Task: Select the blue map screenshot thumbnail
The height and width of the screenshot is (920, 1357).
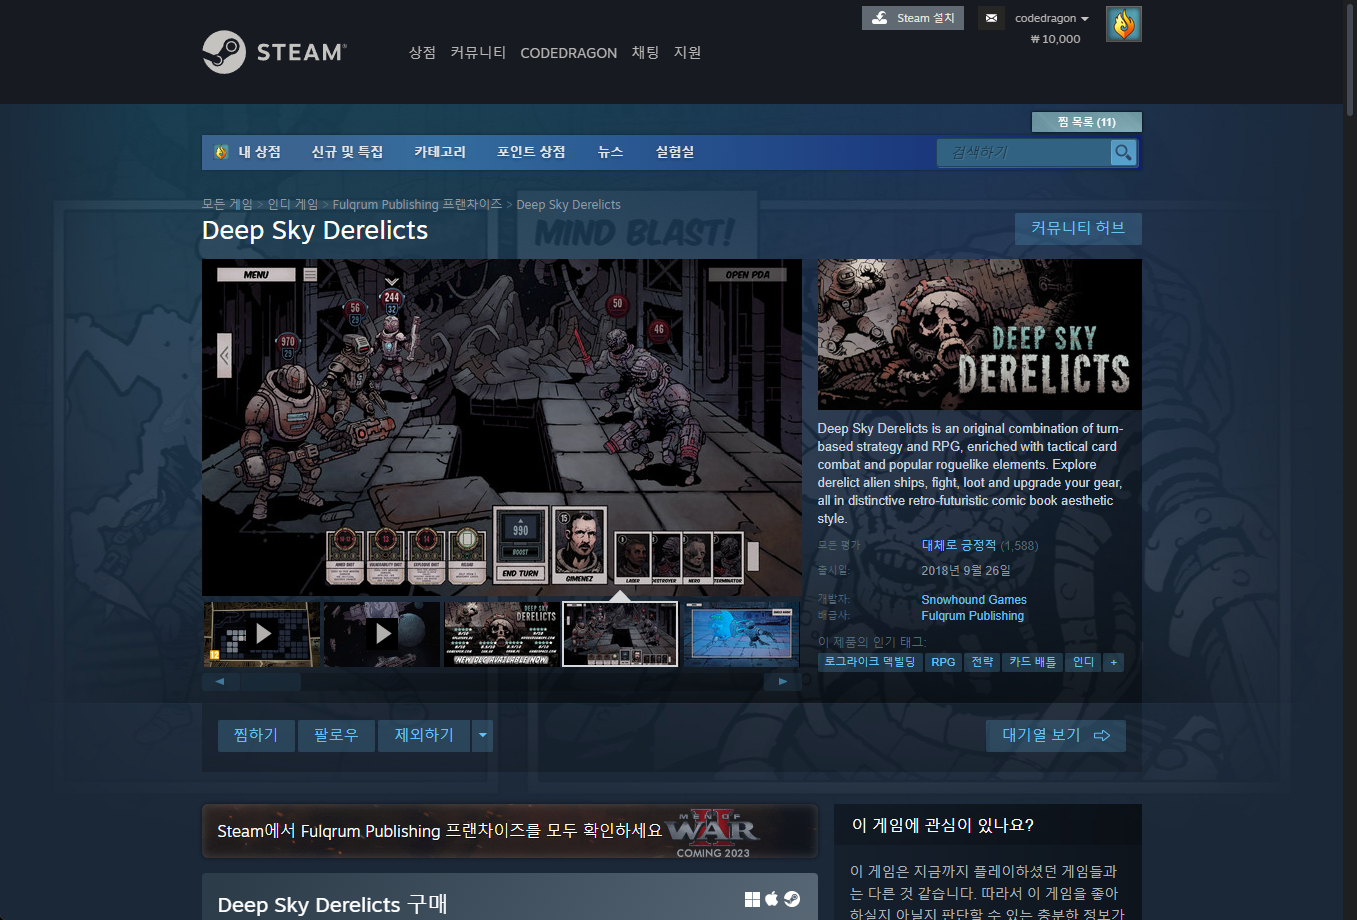Action: tap(741, 634)
